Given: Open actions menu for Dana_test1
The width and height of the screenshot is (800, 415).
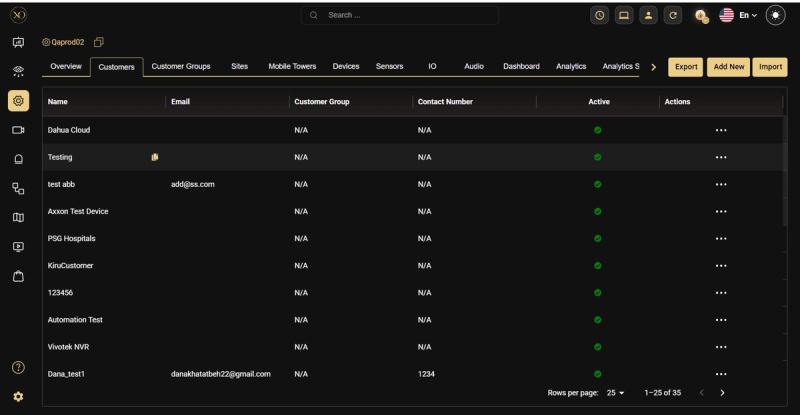Looking at the screenshot, I should (721, 374).
